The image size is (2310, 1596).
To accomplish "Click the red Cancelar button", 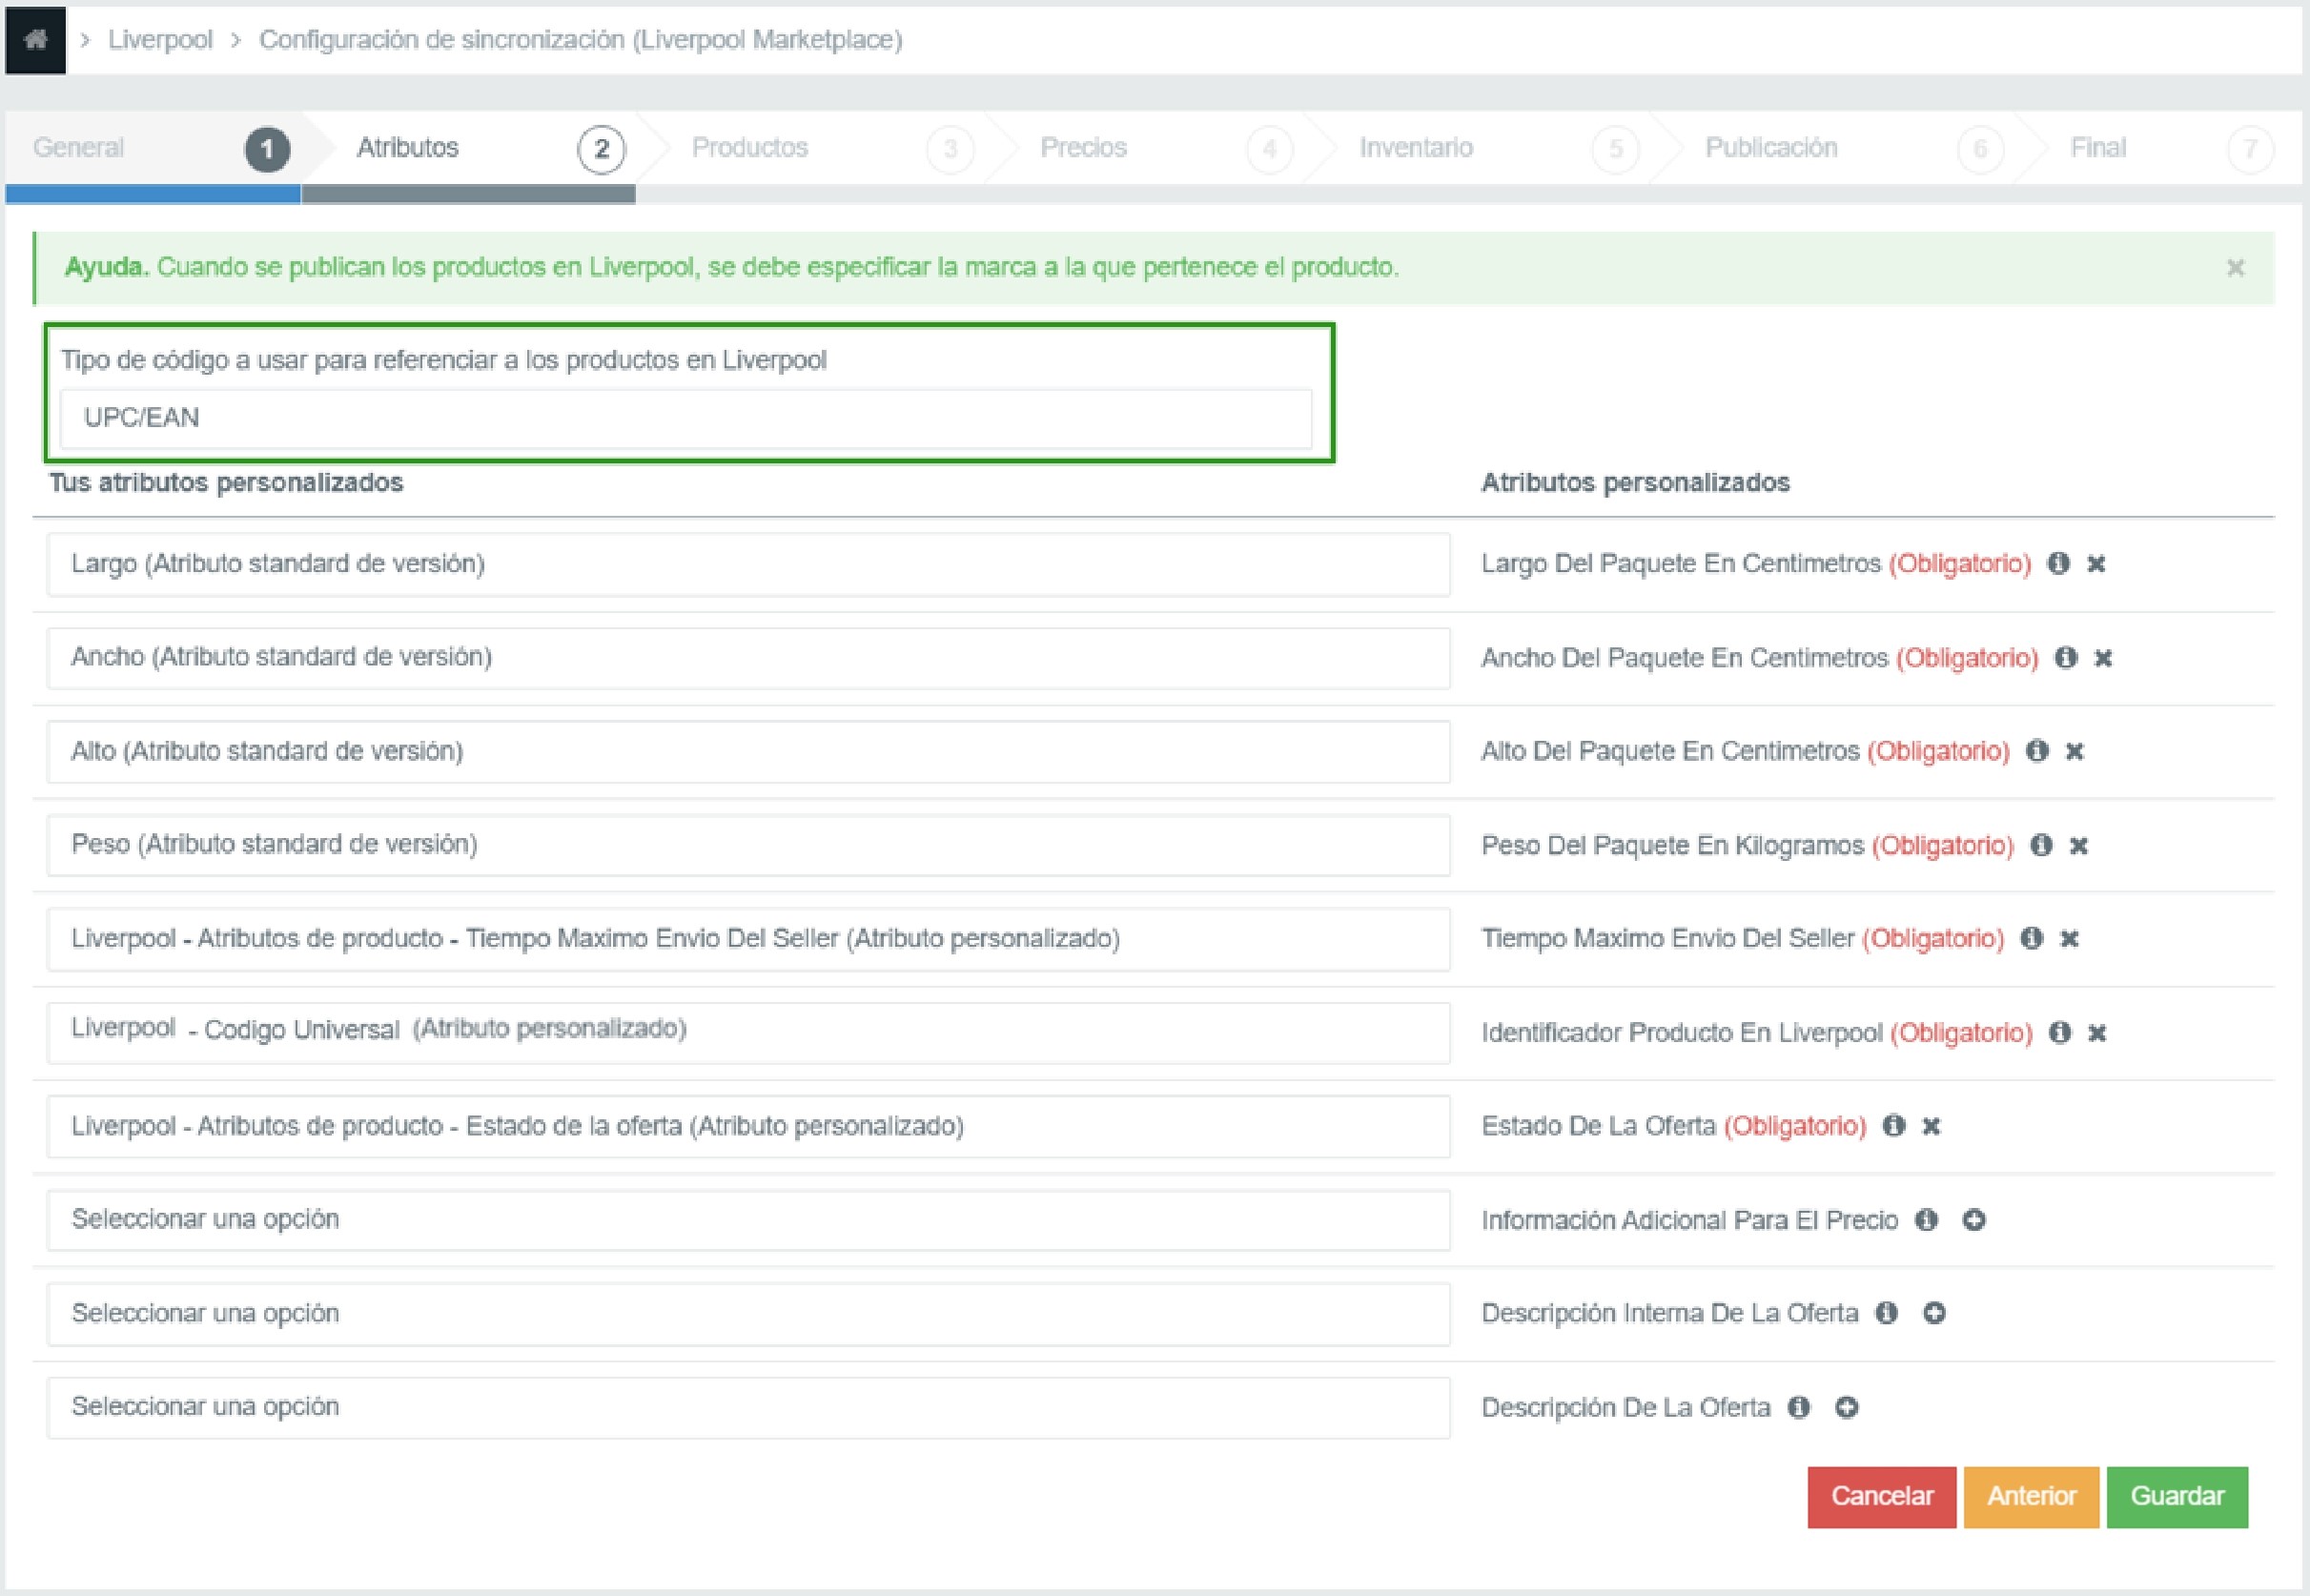I will tap(1881, 1497).
